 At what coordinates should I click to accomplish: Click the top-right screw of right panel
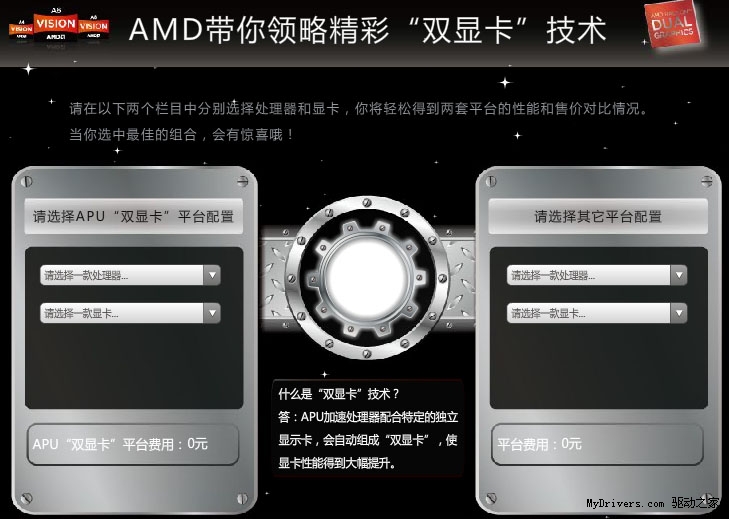[x=707, y=181]
